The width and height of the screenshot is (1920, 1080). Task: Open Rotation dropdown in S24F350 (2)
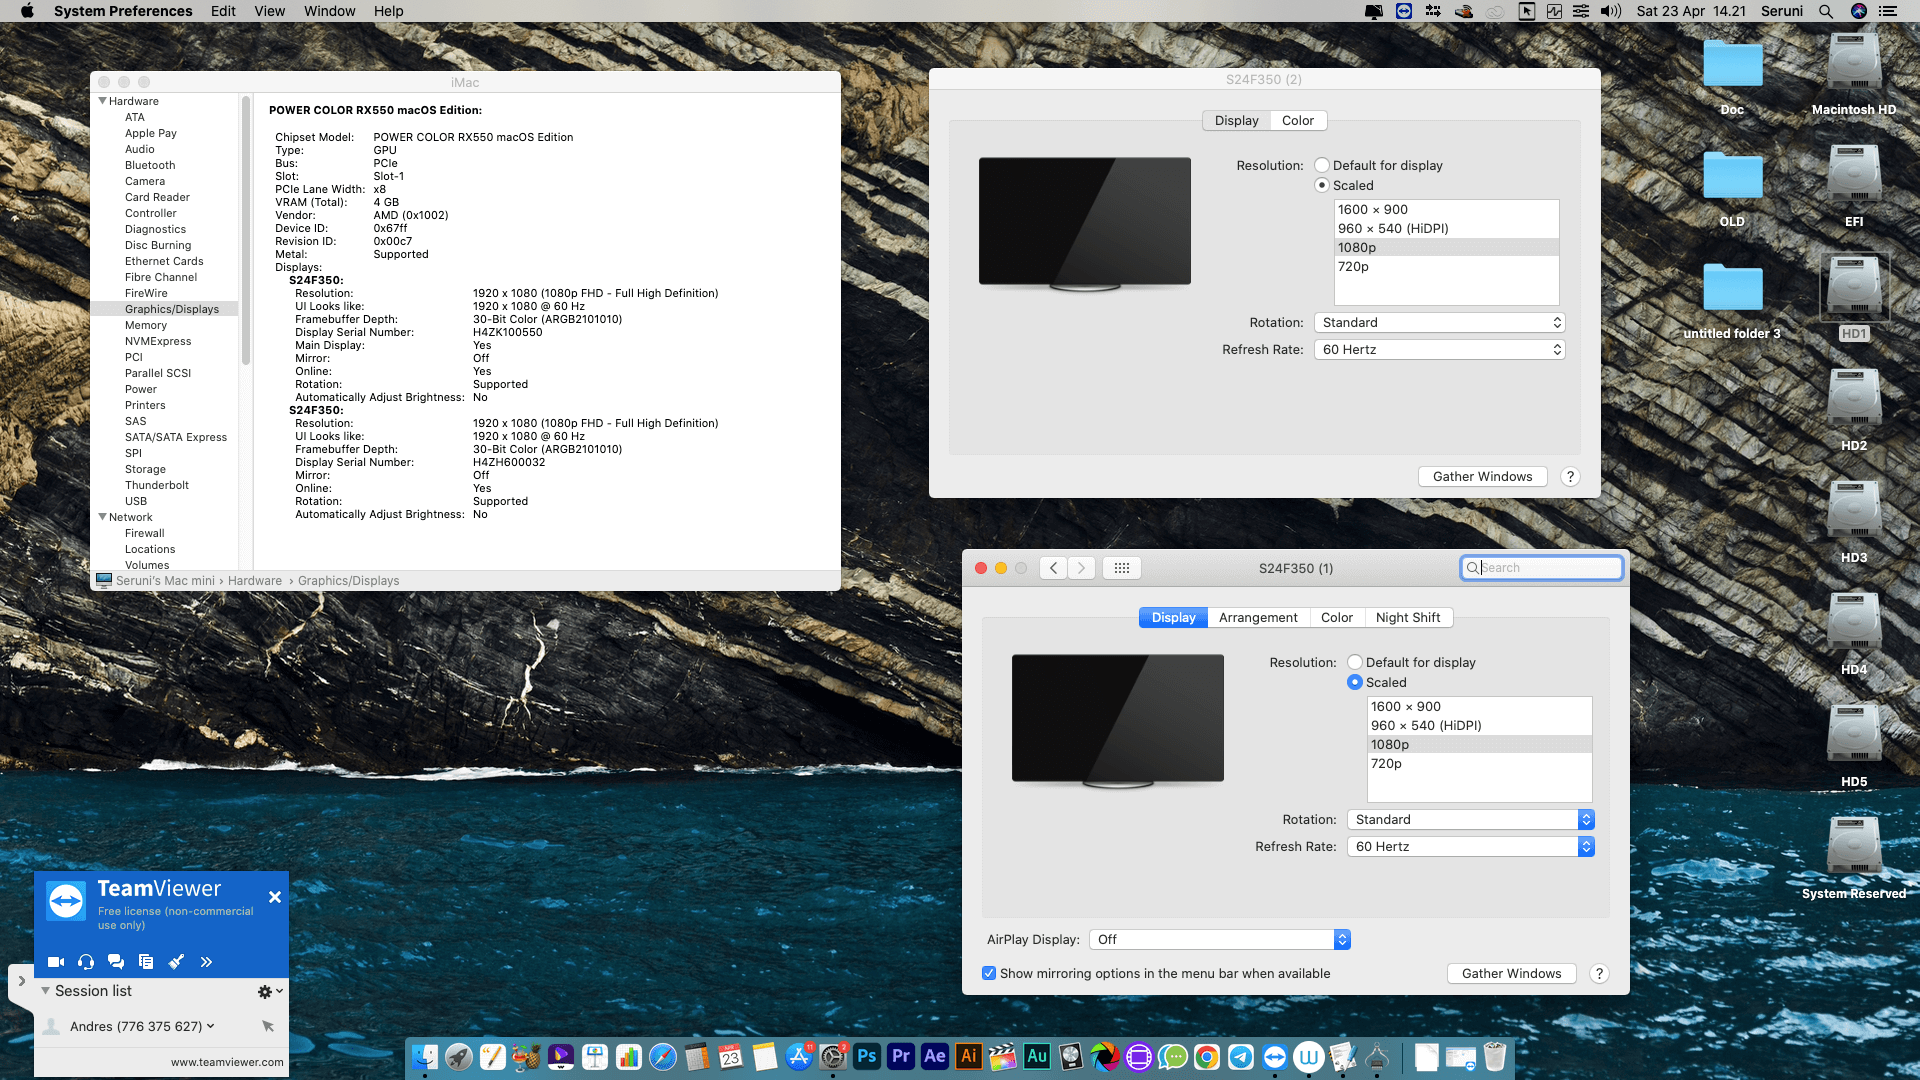[1439, 322]
